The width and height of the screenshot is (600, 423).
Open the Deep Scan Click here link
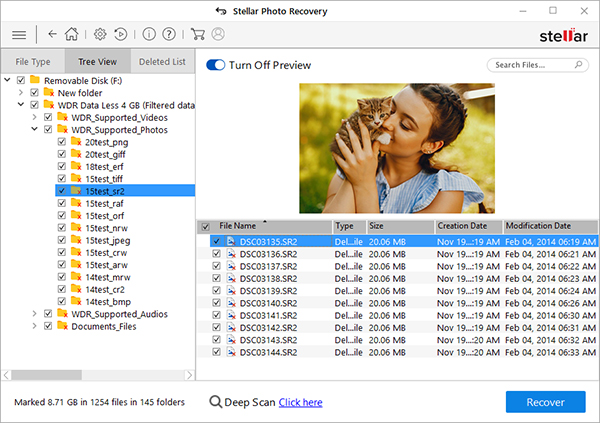[300, 402]
